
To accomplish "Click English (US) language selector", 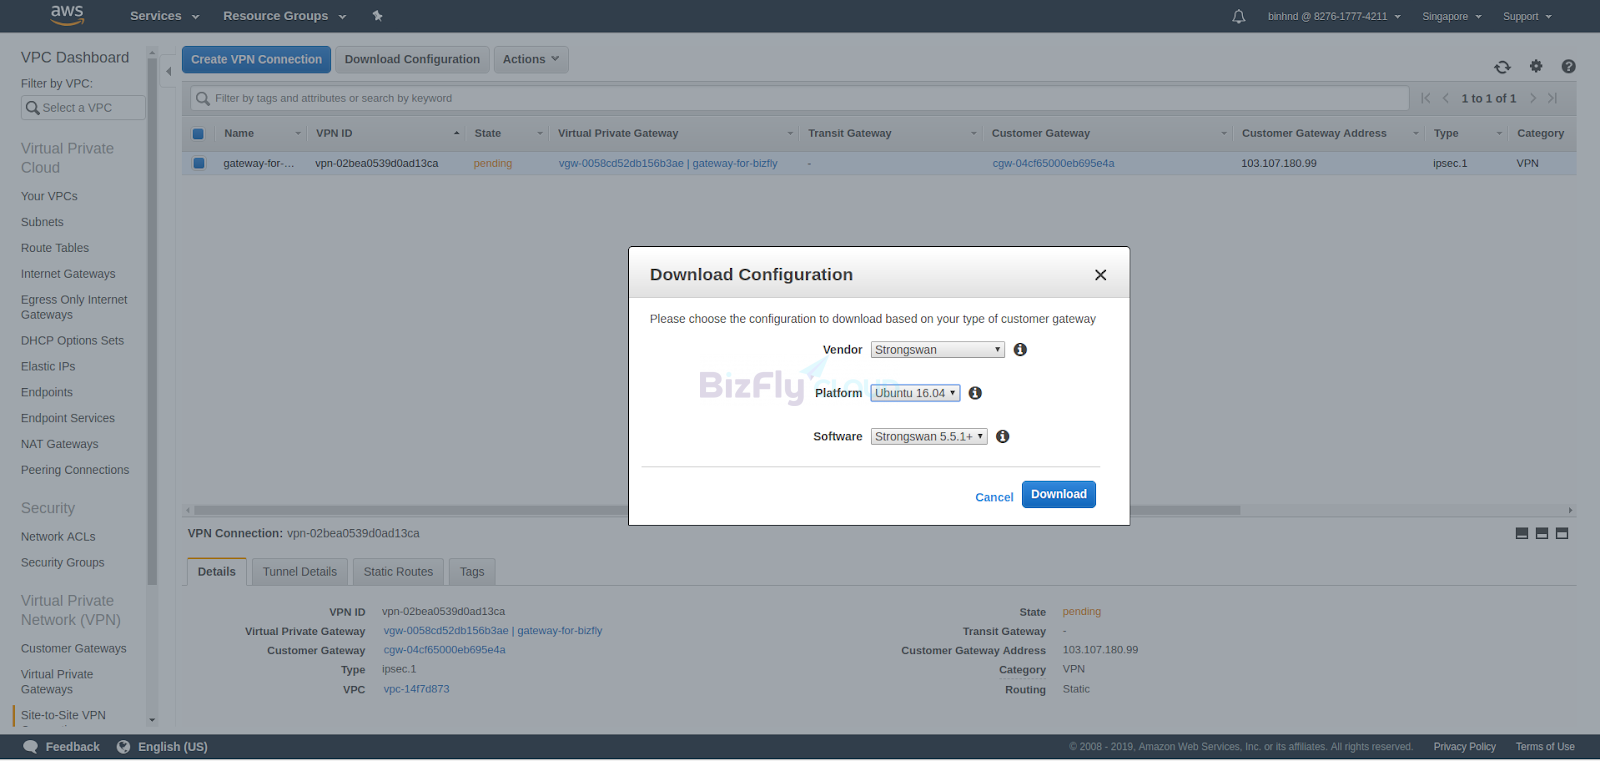I will click(x=173, y=747).
